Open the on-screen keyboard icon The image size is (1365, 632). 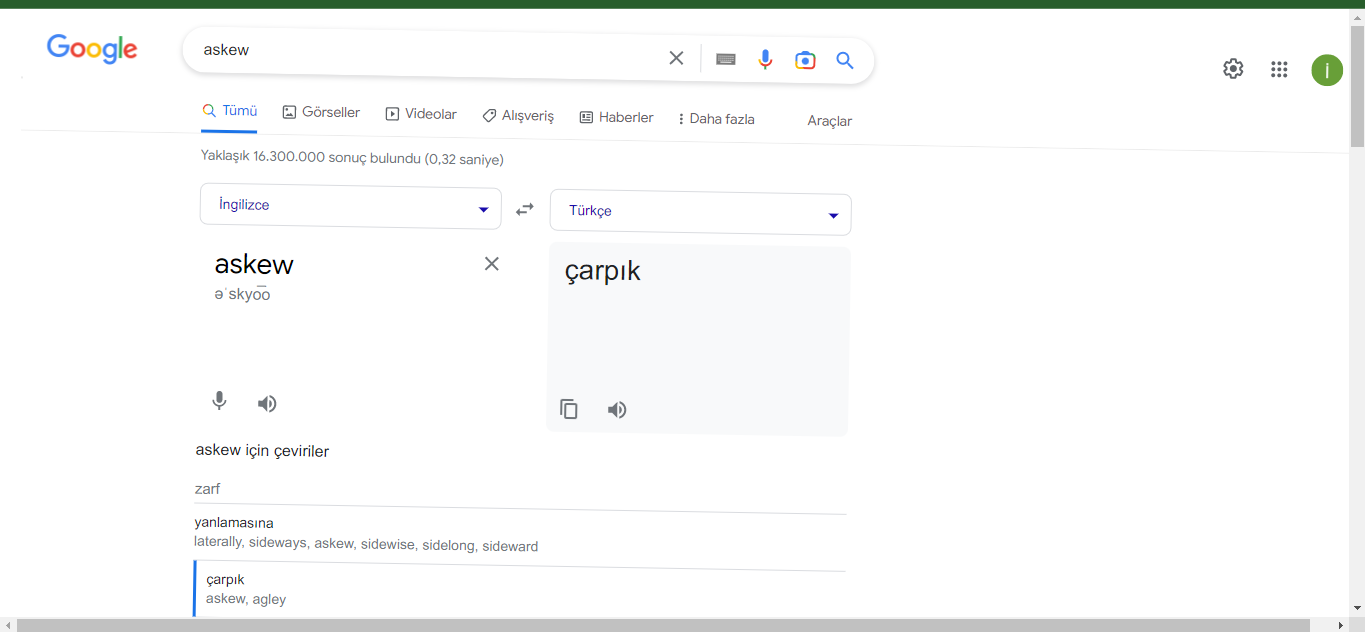coord(725,58)
